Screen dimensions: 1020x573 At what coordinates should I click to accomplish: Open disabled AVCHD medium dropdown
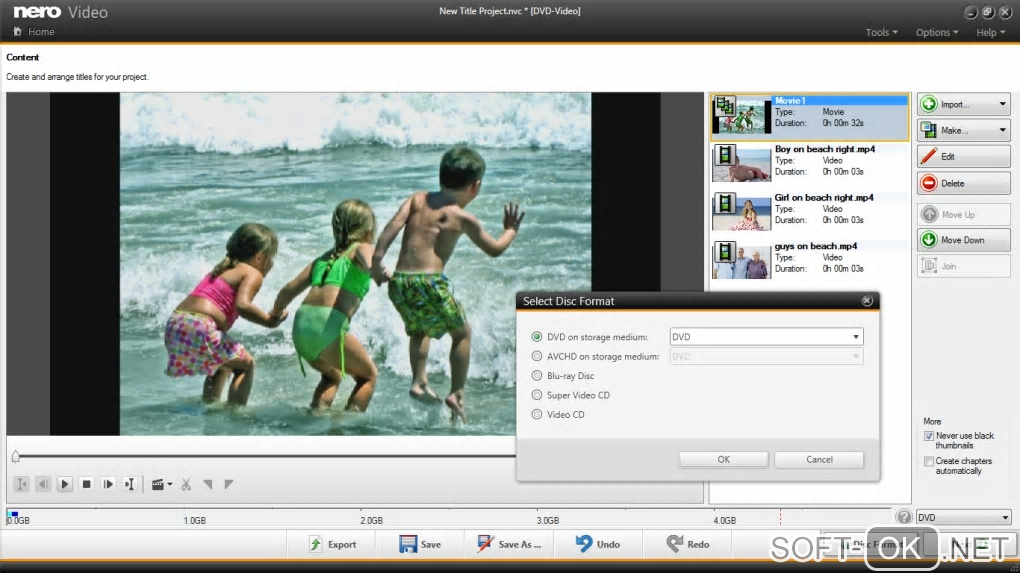(766, 356)
